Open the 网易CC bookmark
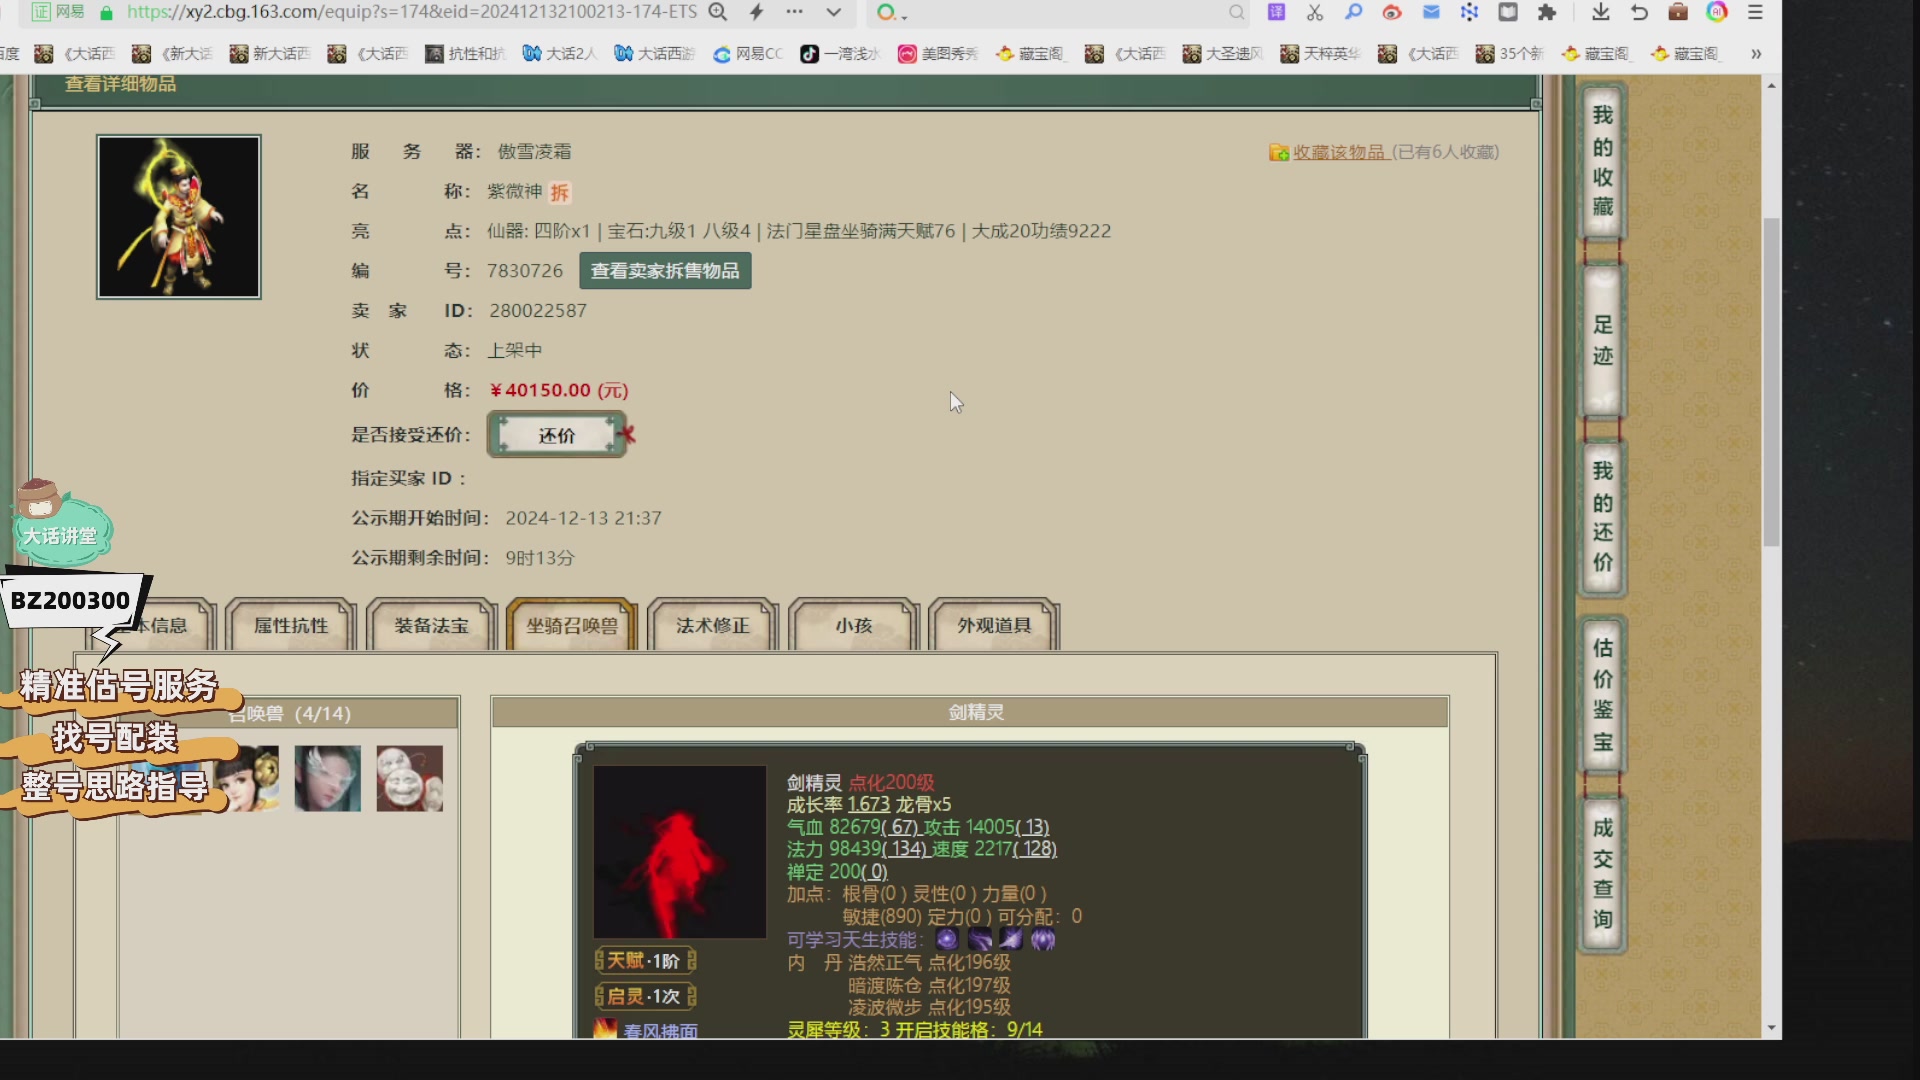1920x1080 pixels. [x=748, y=54]
